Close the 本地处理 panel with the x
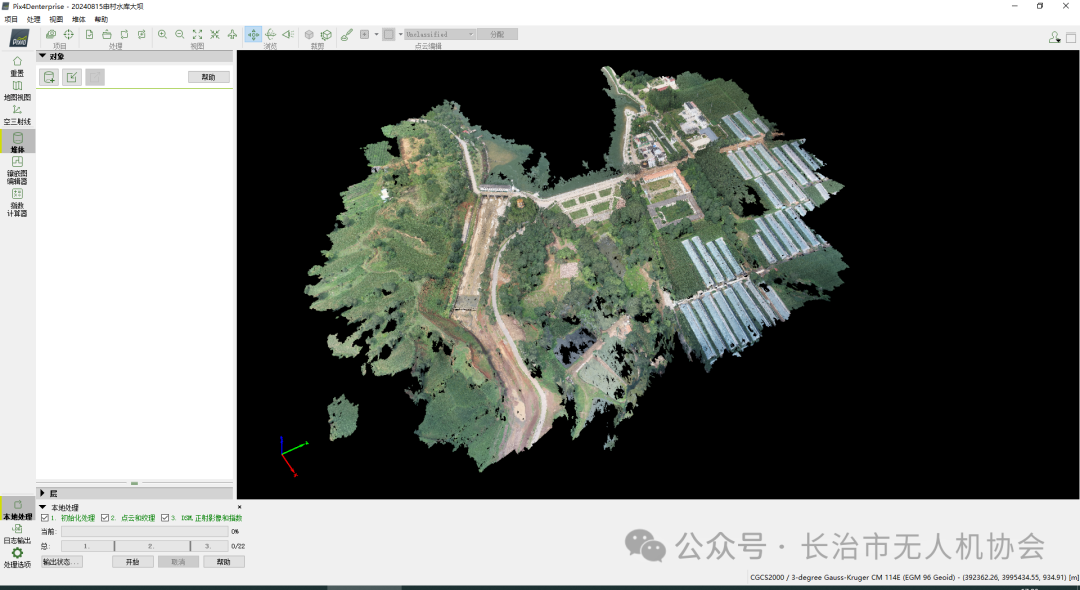The image size is (1080, 590). [240, 507]
